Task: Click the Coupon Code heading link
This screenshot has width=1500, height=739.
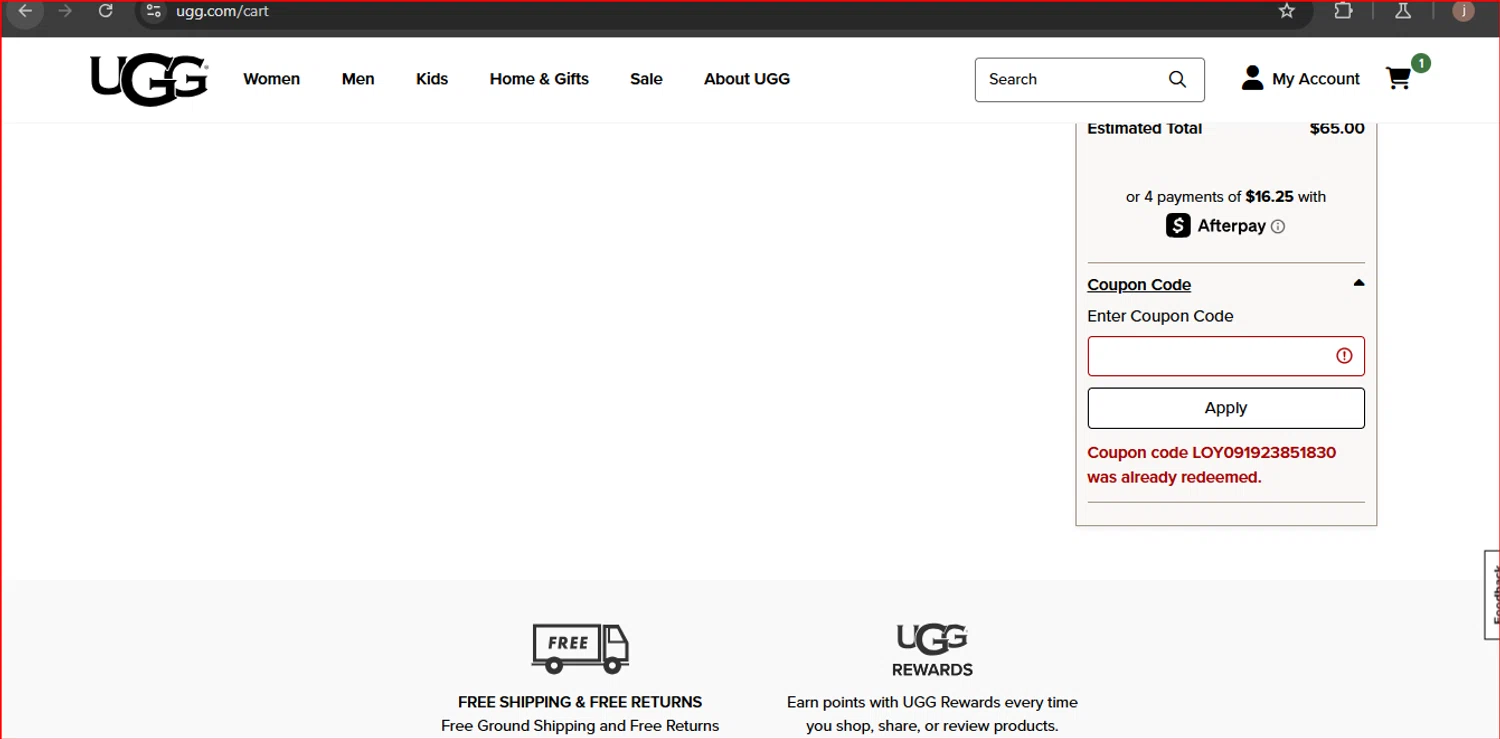Action: (x=1139, y=285)
